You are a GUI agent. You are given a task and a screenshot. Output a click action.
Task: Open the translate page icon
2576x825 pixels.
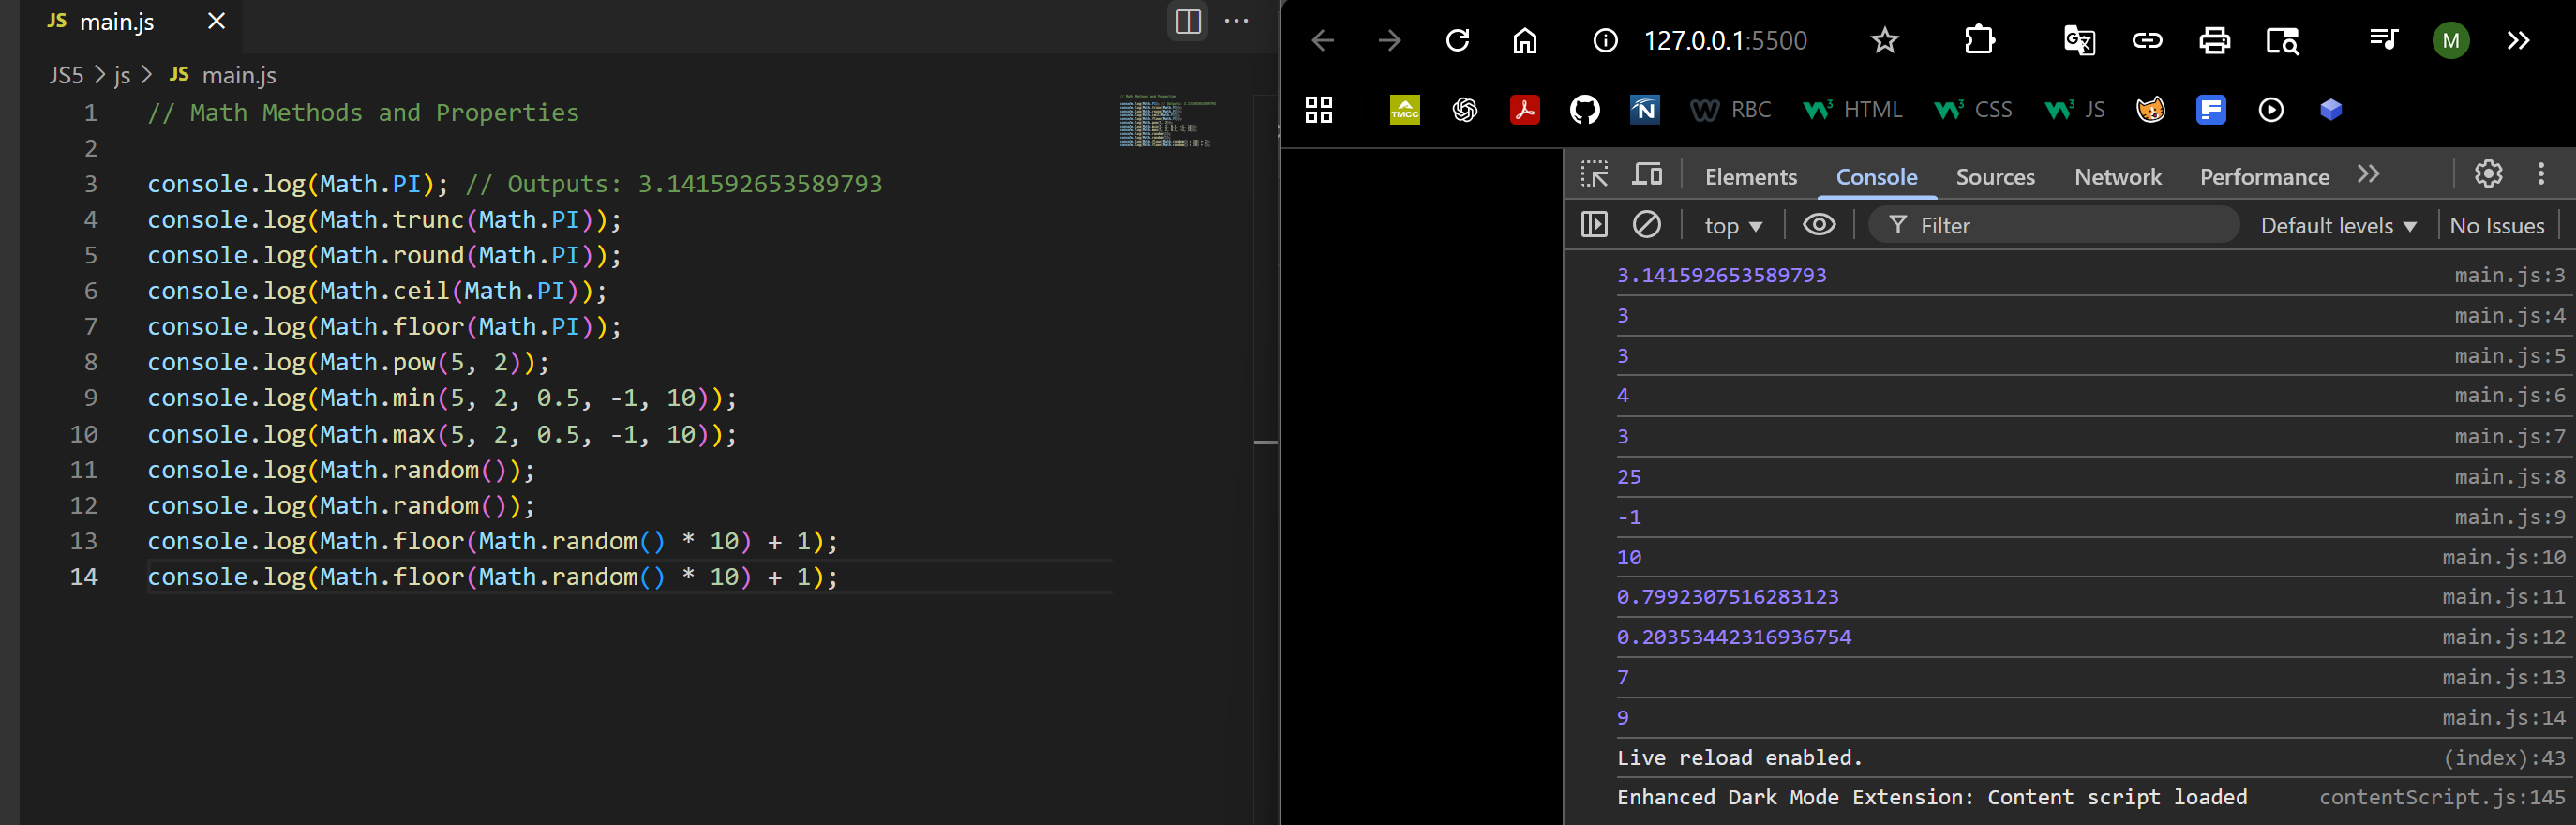click(2079, 41)
